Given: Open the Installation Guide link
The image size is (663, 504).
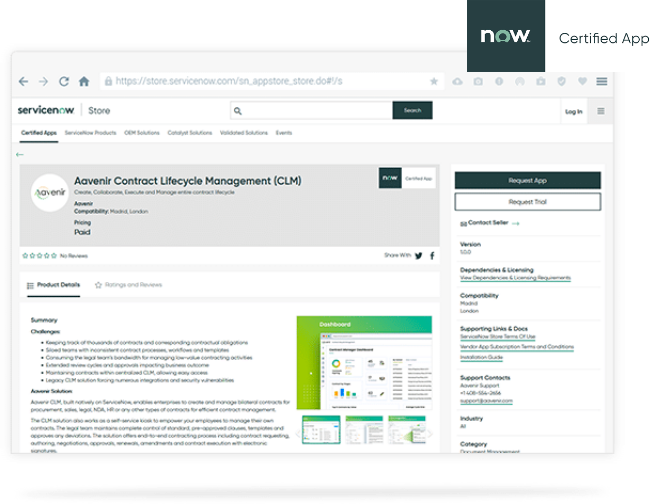Looking at the screenshot, I should 481,357.
